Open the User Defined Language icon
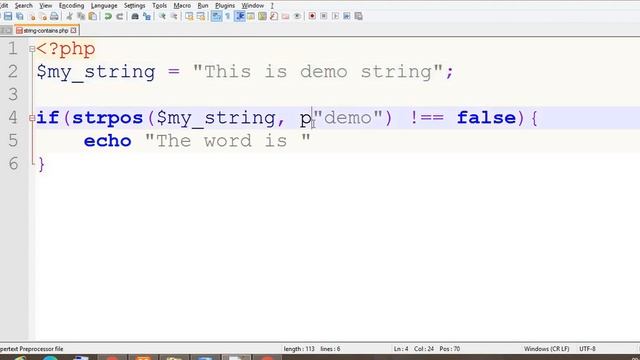This screenshot has width=640, height=360. [x=251, y=16]
